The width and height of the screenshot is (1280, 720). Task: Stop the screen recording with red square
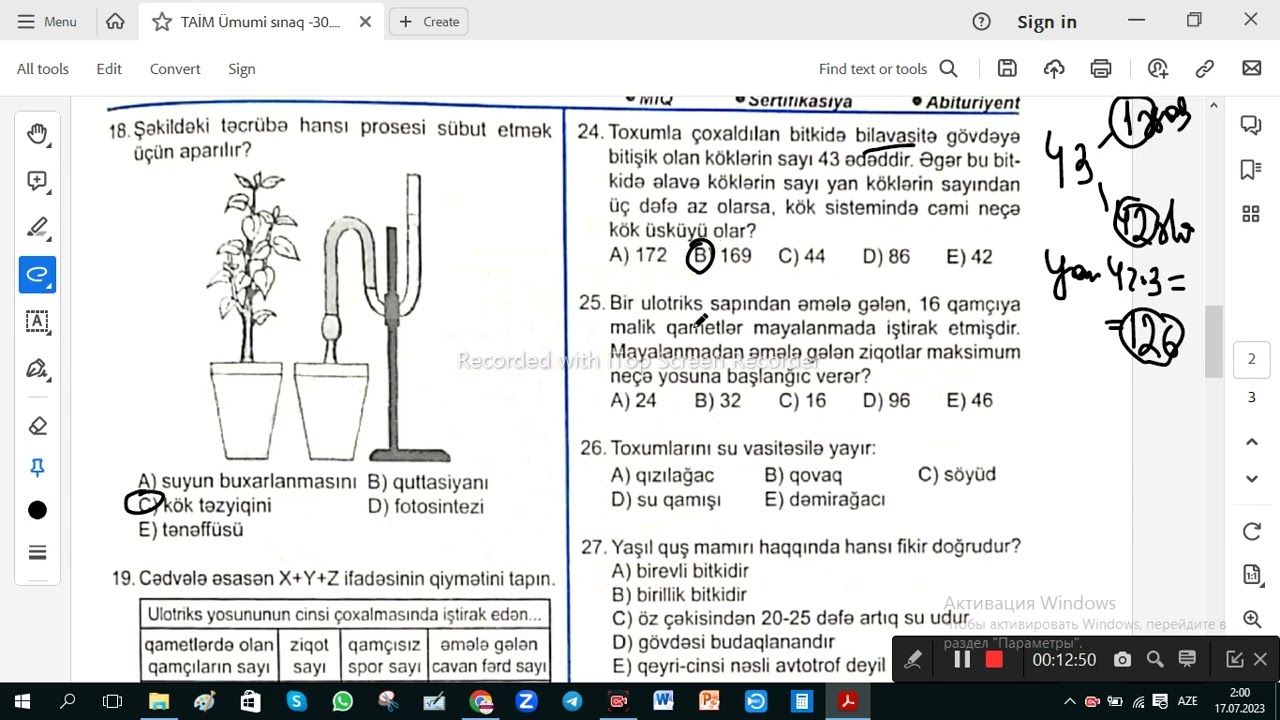click(994, 660)
